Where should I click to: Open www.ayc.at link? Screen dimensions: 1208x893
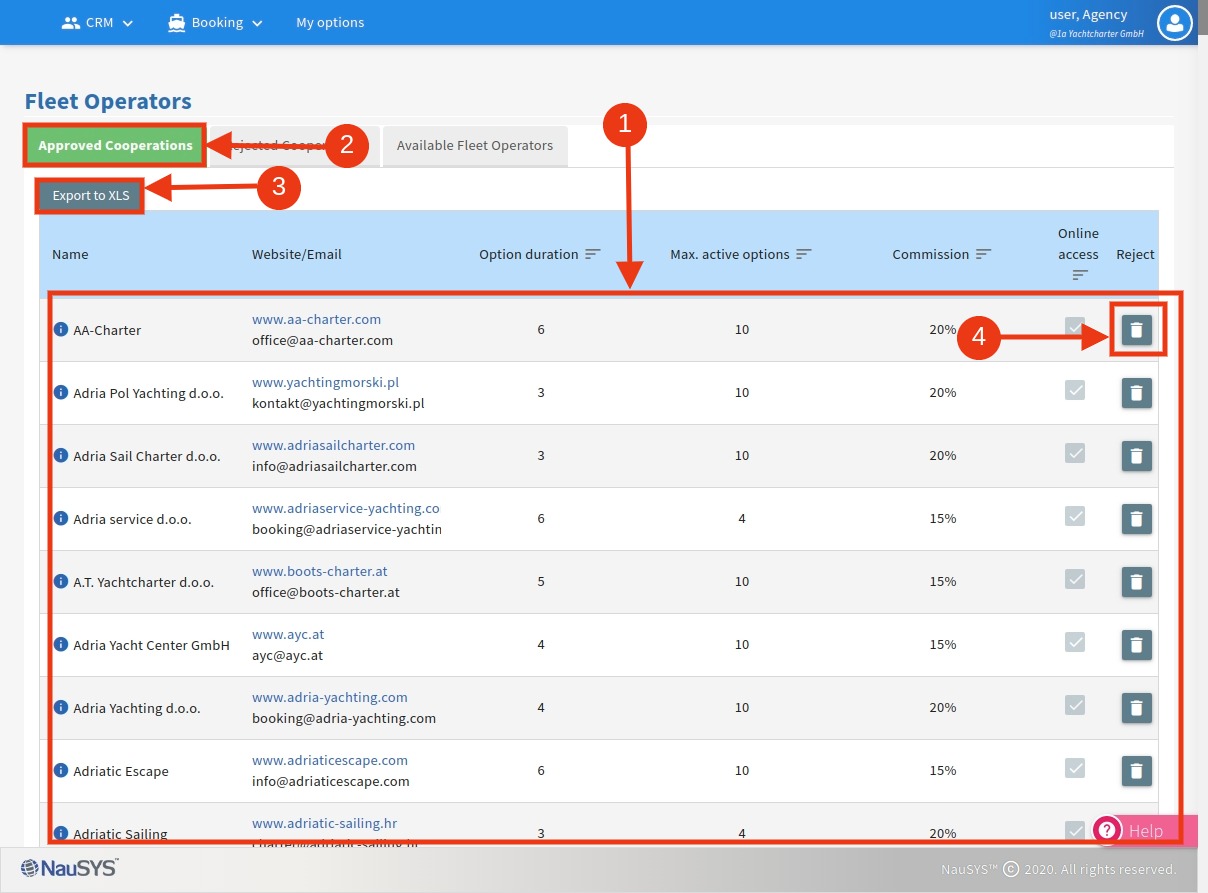tap(288, 634)
